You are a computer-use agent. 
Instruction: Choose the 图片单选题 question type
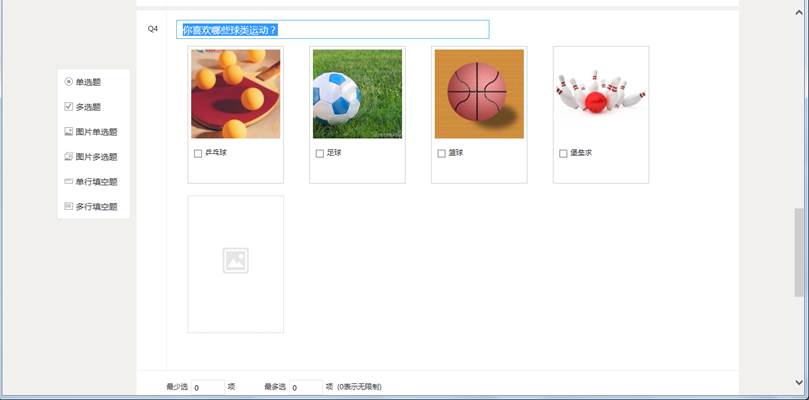[x=91, y=132]
